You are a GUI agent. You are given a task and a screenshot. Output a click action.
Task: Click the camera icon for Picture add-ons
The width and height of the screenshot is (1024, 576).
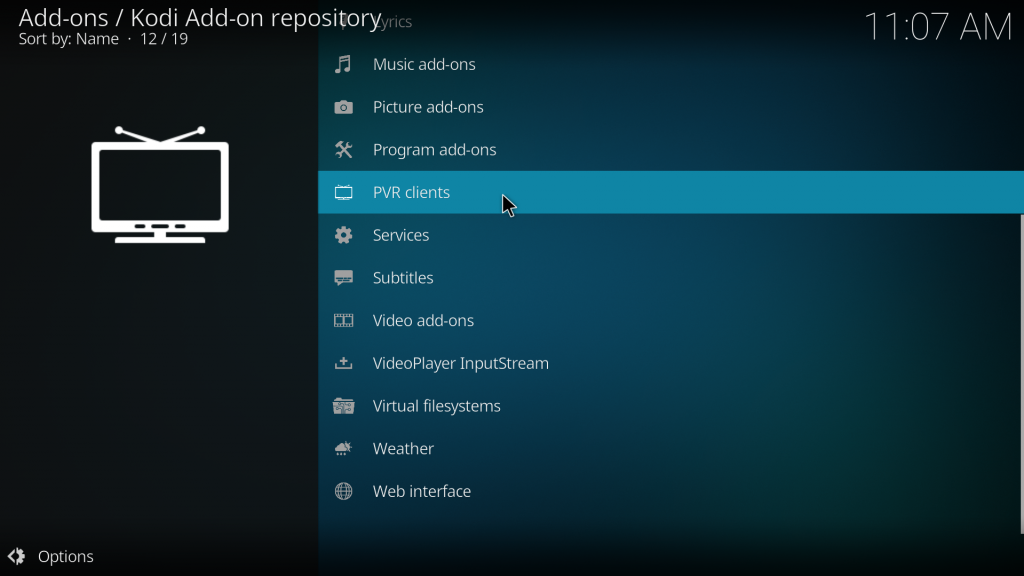344,107
